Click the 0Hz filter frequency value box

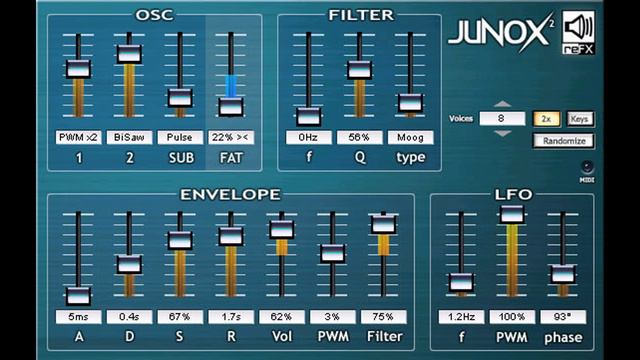coord(308,138)
